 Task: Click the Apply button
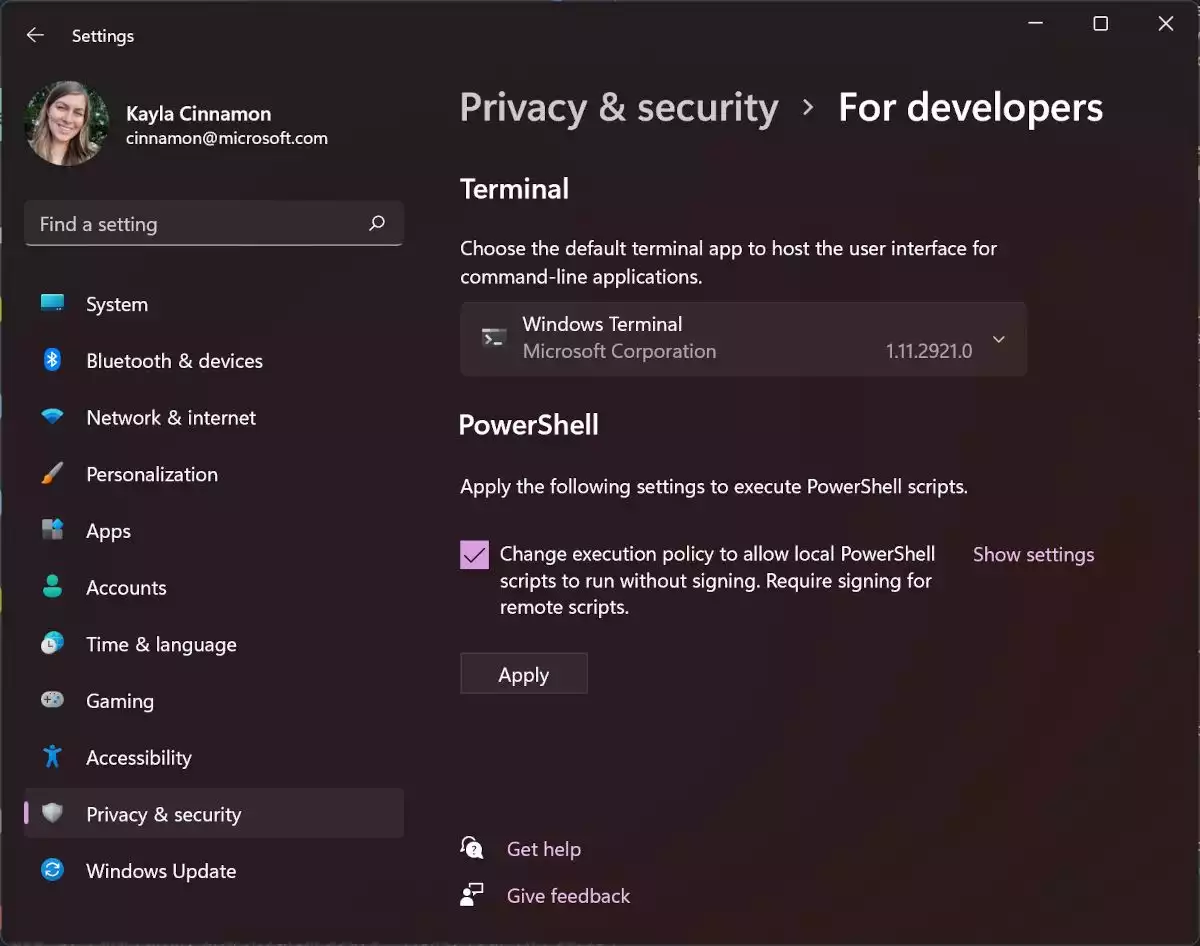pyautogui.click(x=524, y=674)
